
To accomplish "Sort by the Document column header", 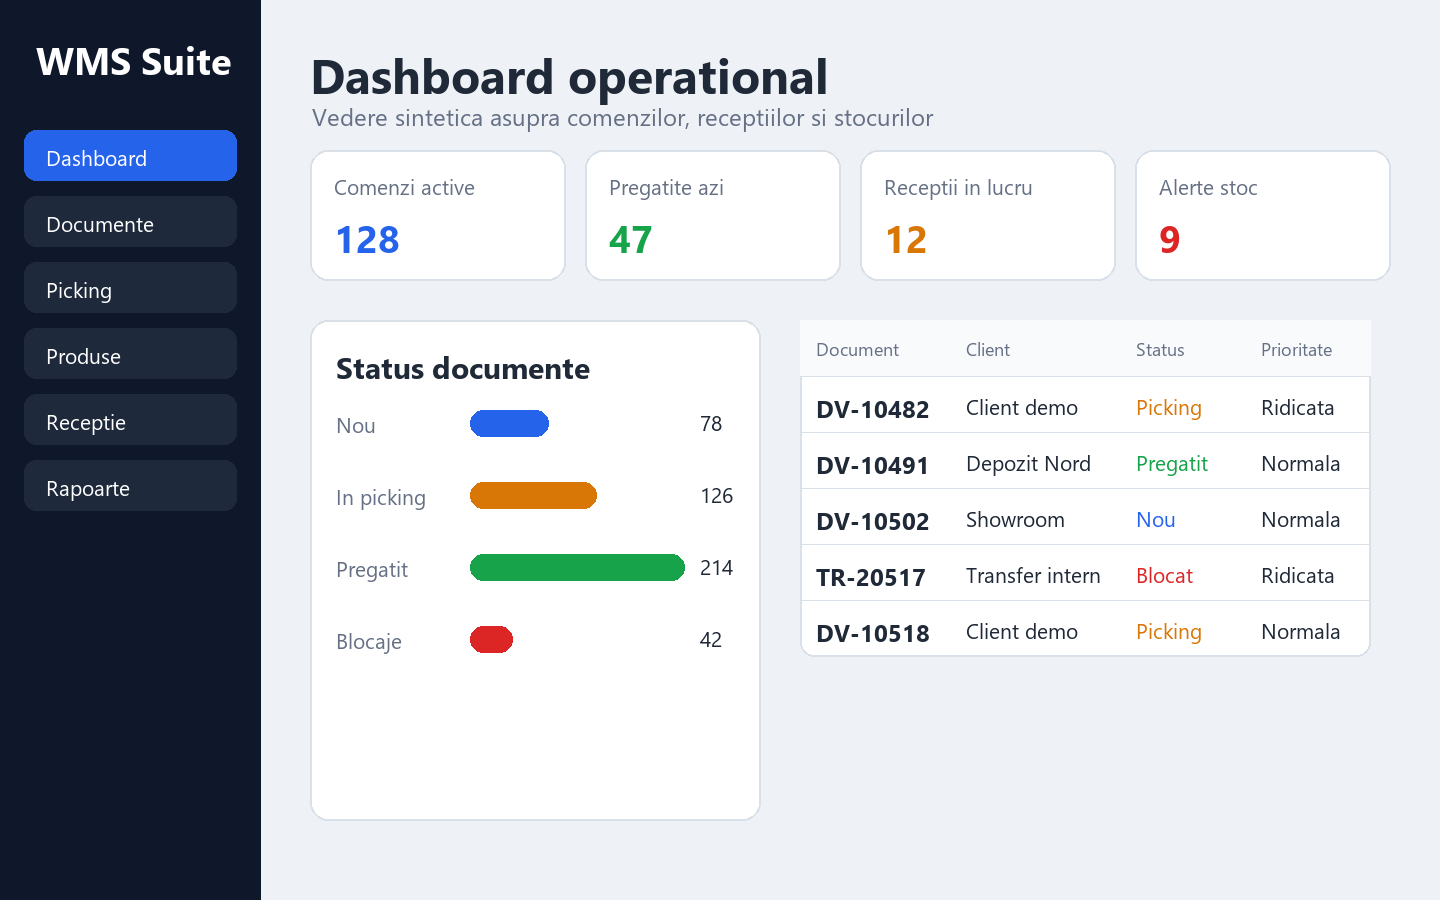I will pyautogui.click(x=857, y=350).
